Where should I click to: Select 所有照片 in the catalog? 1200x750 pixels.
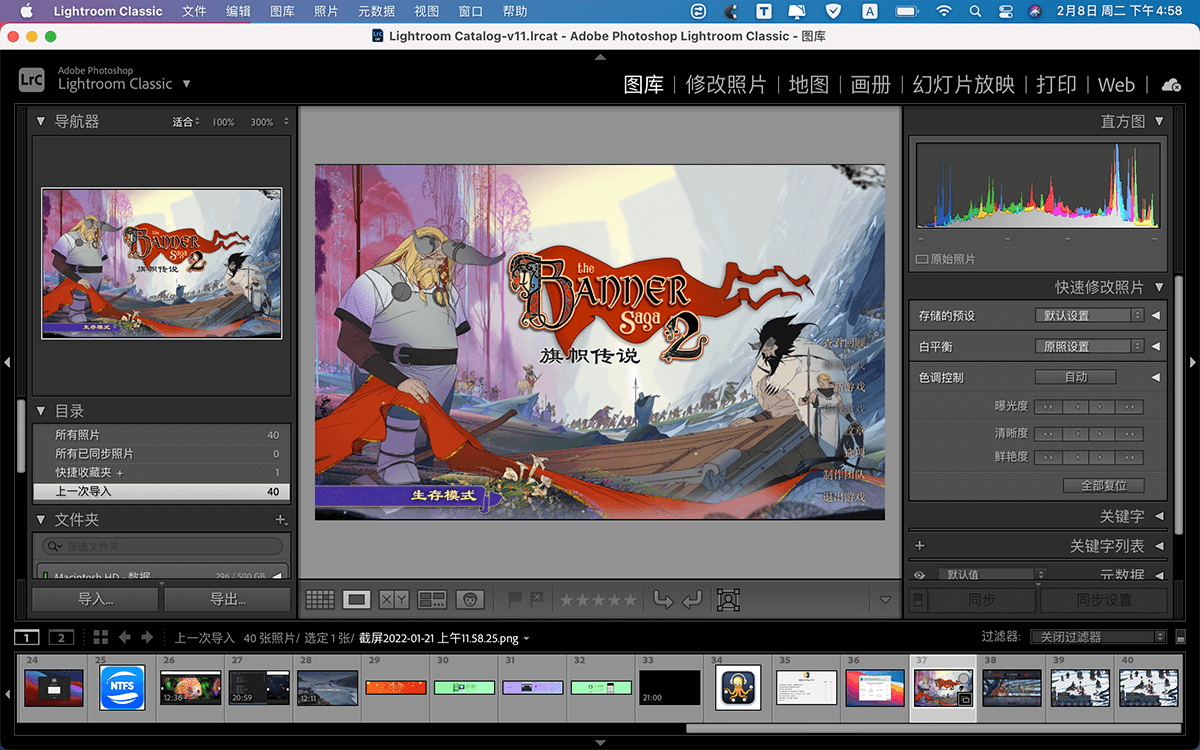point(161,435)
